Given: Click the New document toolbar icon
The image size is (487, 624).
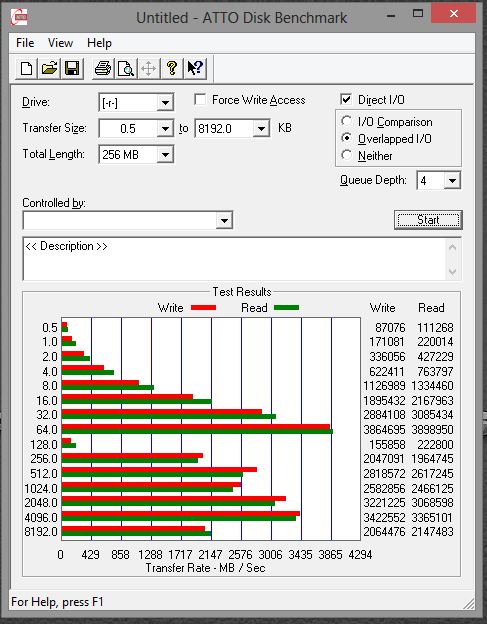Looking at the screenshot, I should pos(26,68).
